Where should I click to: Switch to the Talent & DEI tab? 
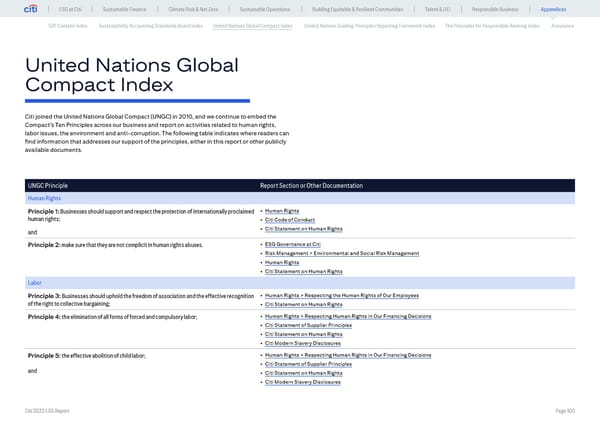click(438, 9)
